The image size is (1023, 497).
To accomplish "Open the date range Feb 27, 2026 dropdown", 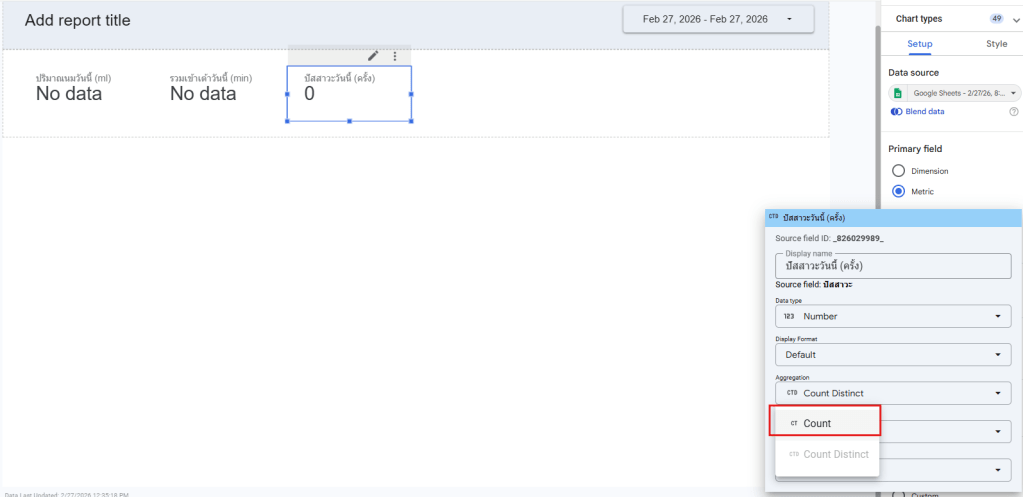I will click(x=718, y=19).
